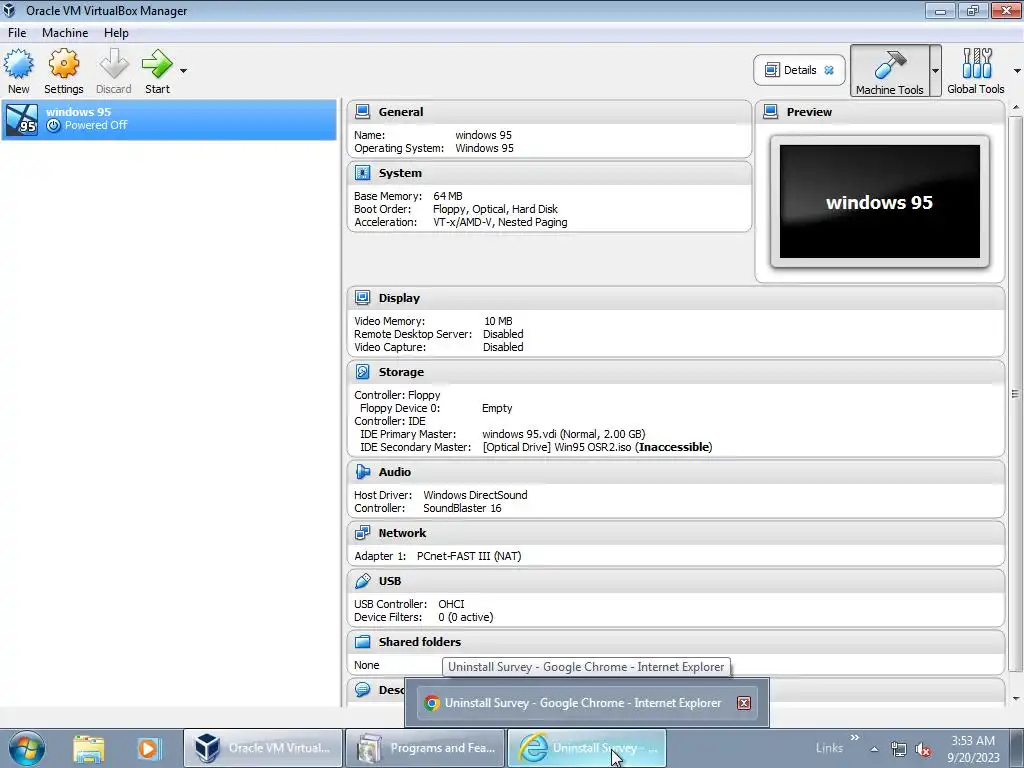The height and width of the screenshot is (768, 1024).
Task: Click the Base Memory '64 MB' value
Action: pyautogui.click(x=448, y=196)
